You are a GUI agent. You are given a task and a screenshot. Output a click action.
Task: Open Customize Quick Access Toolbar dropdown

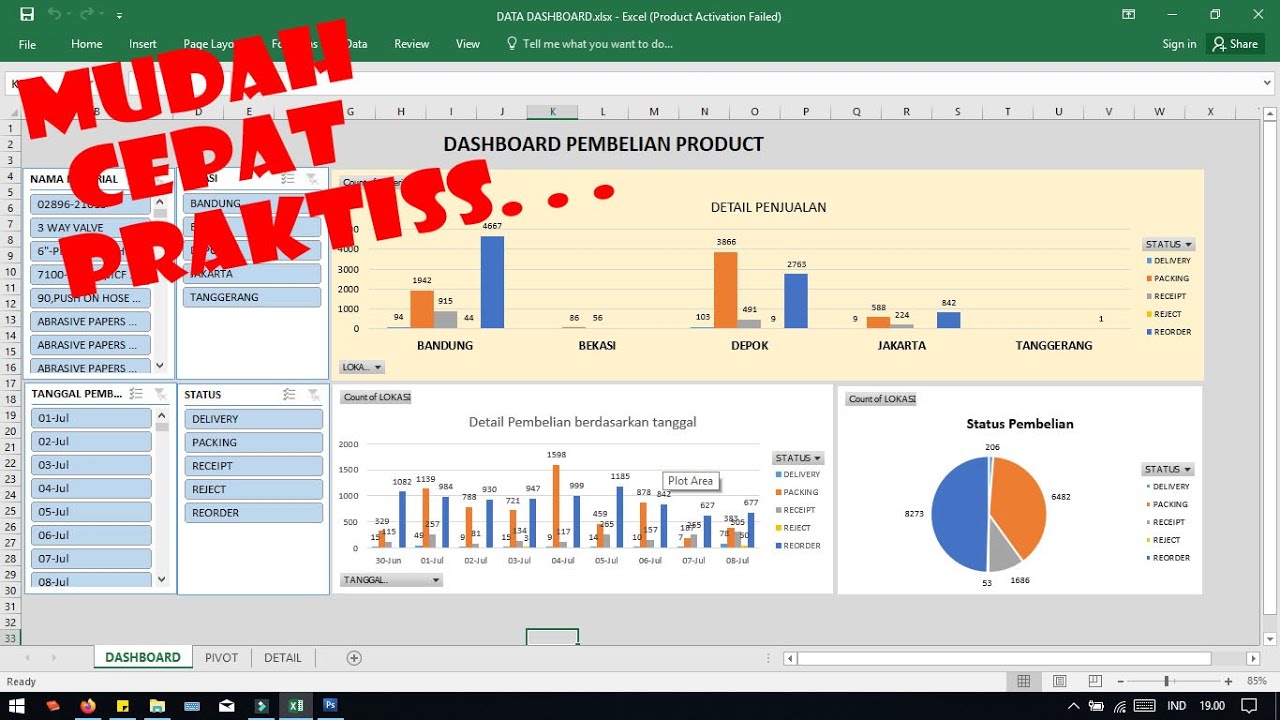click(x=120, y=16)
